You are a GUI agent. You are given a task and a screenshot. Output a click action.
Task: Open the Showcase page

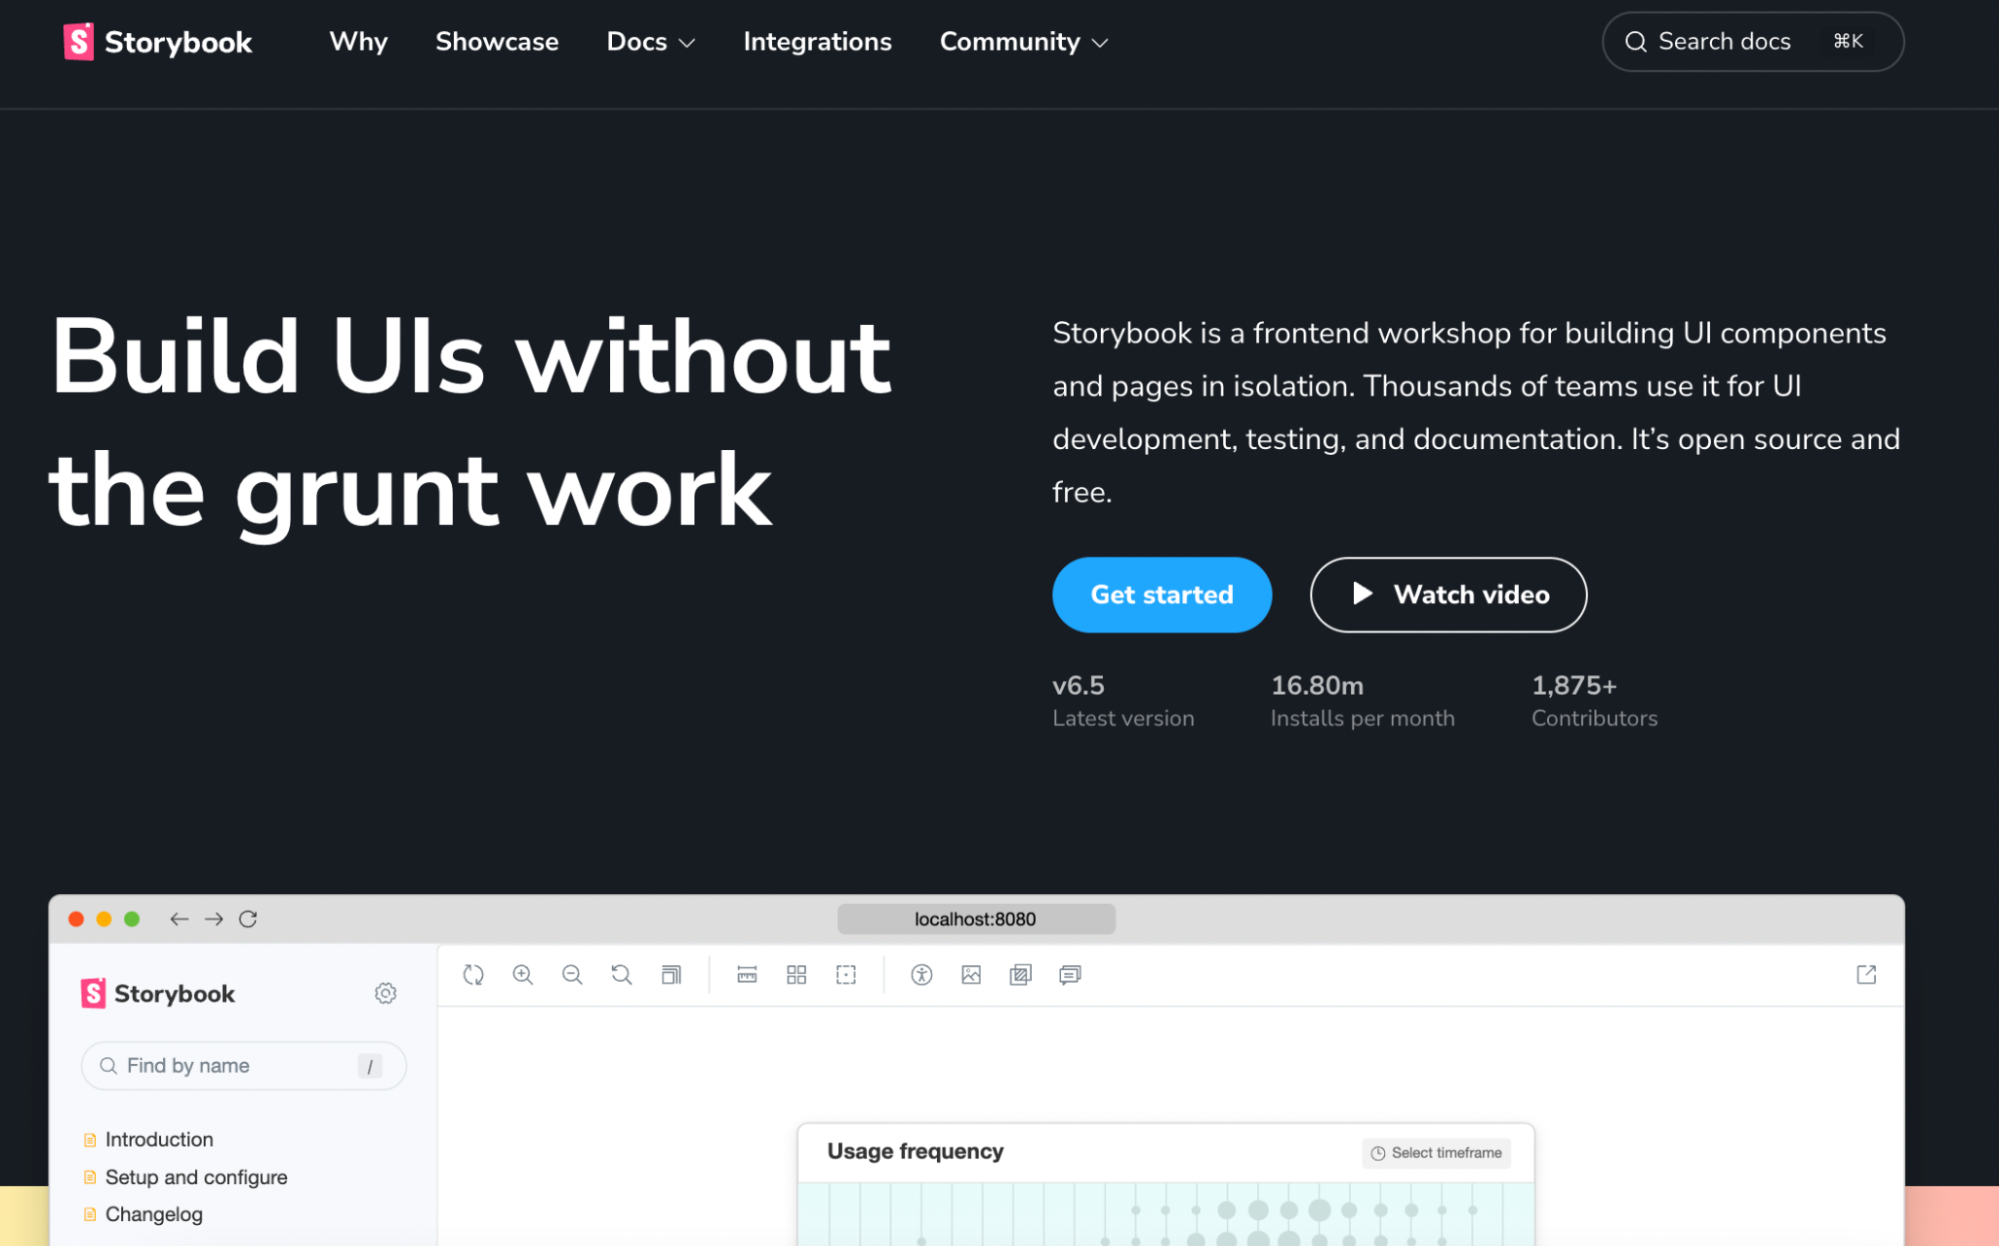click(x=497, y=42)
